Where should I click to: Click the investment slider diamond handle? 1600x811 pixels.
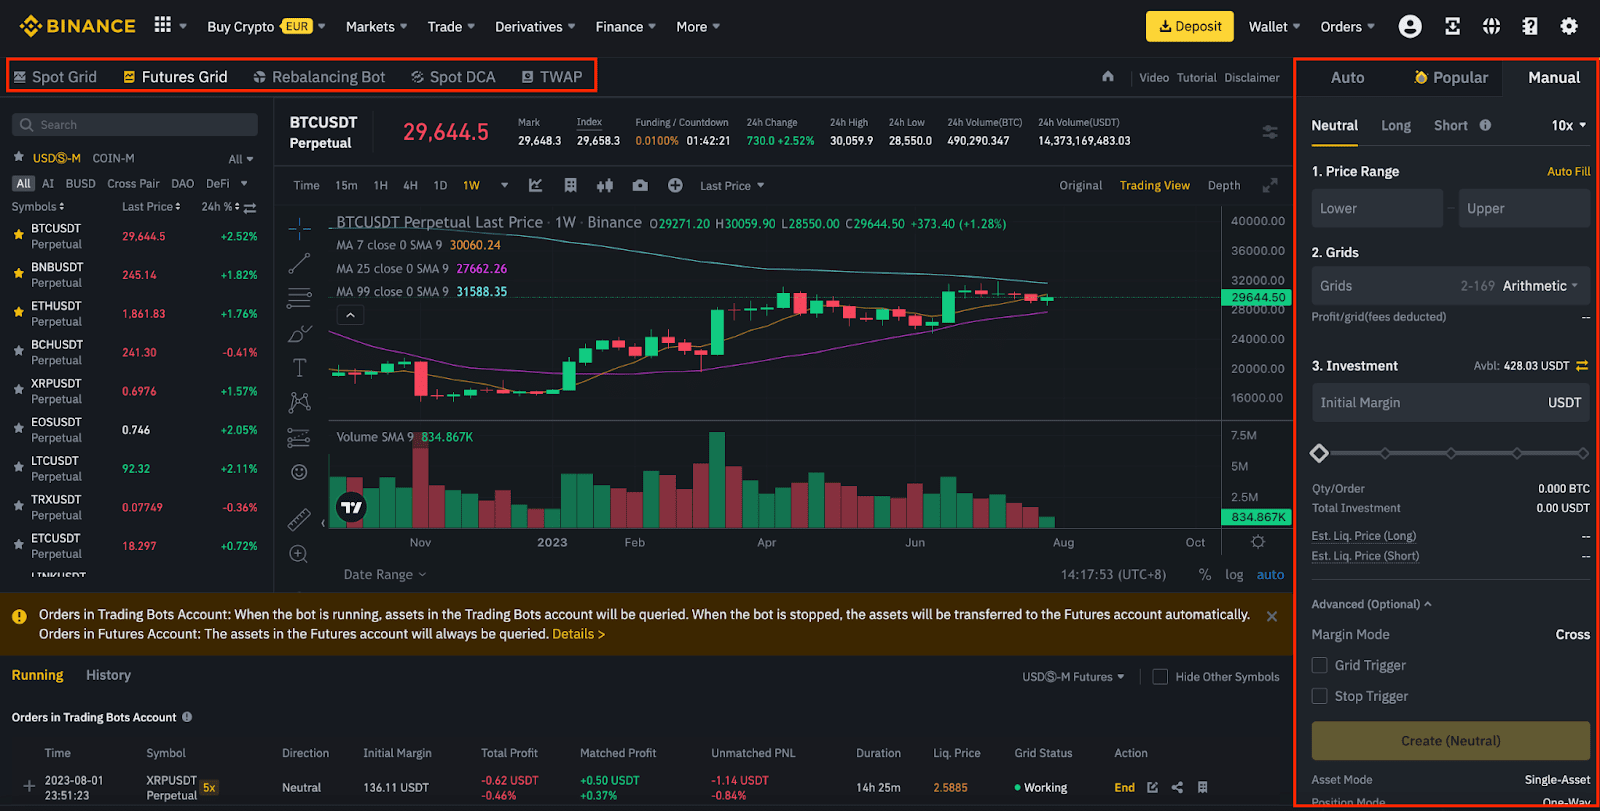(x=1319, y=454)
